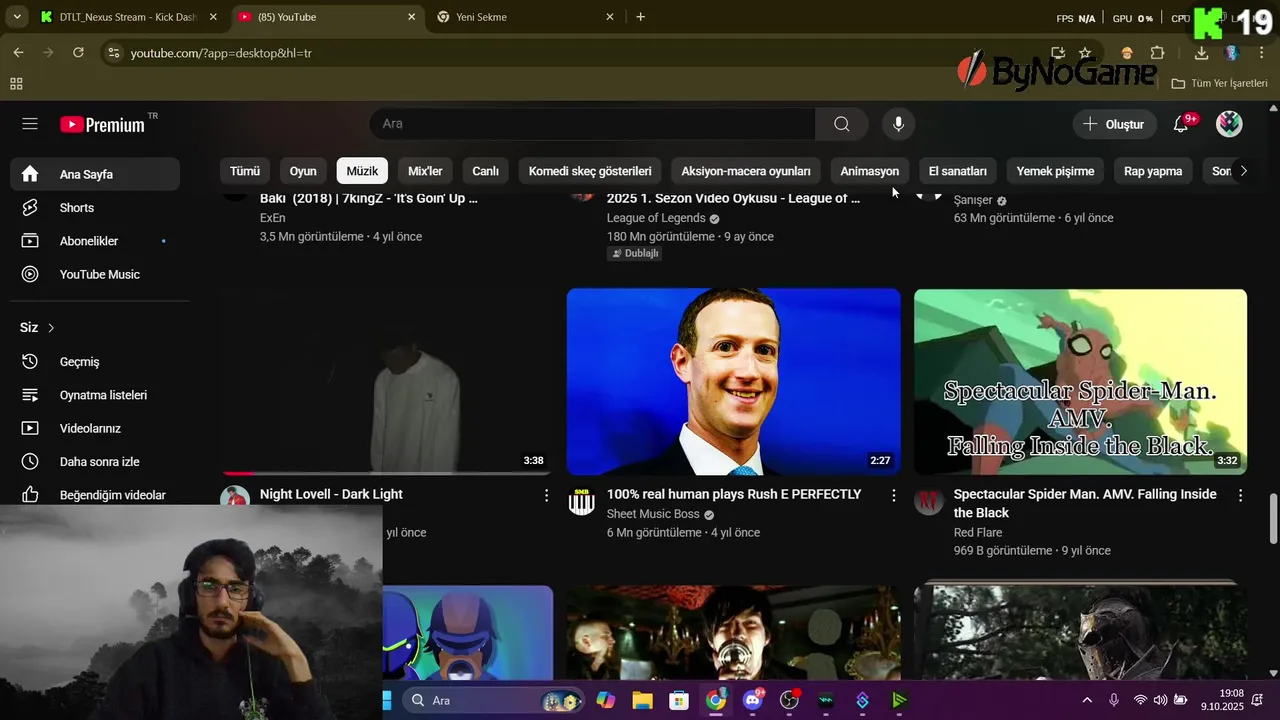1280x720 pixels.
Task: Open the Chrome downloads icon
Action: point(1202,52)
